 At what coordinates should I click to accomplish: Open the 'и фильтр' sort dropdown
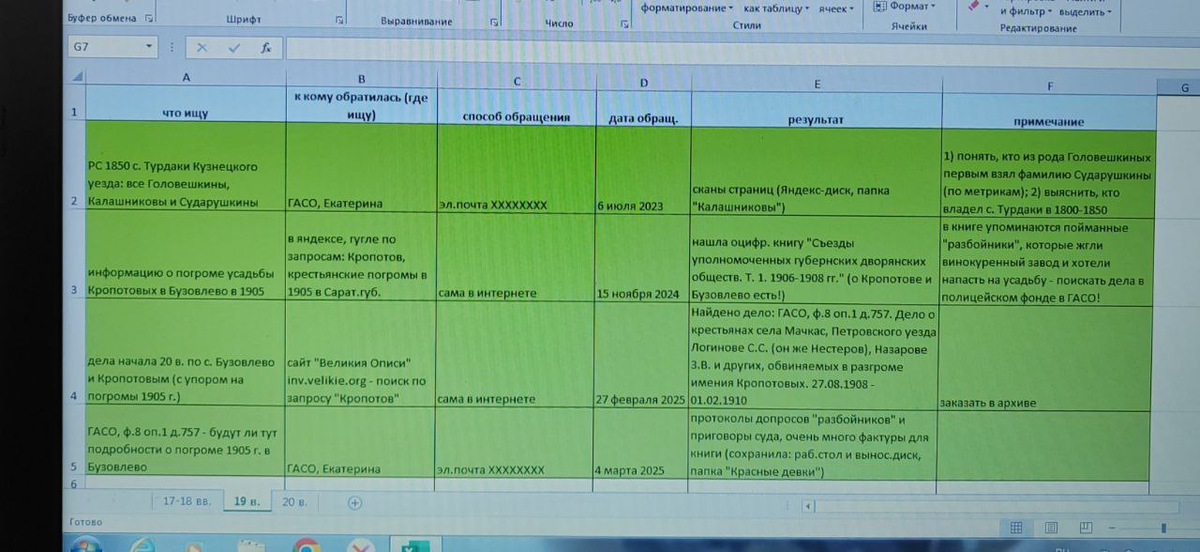1026,11
